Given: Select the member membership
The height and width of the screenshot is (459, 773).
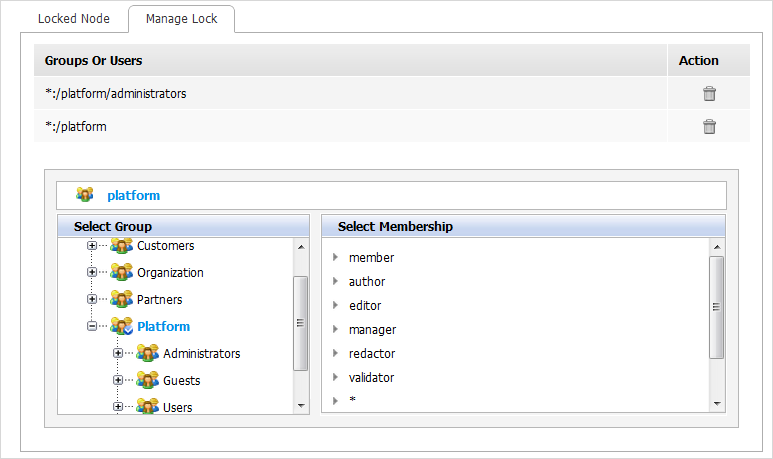Looking at the screenshot, I should click(x=371, y=258).
